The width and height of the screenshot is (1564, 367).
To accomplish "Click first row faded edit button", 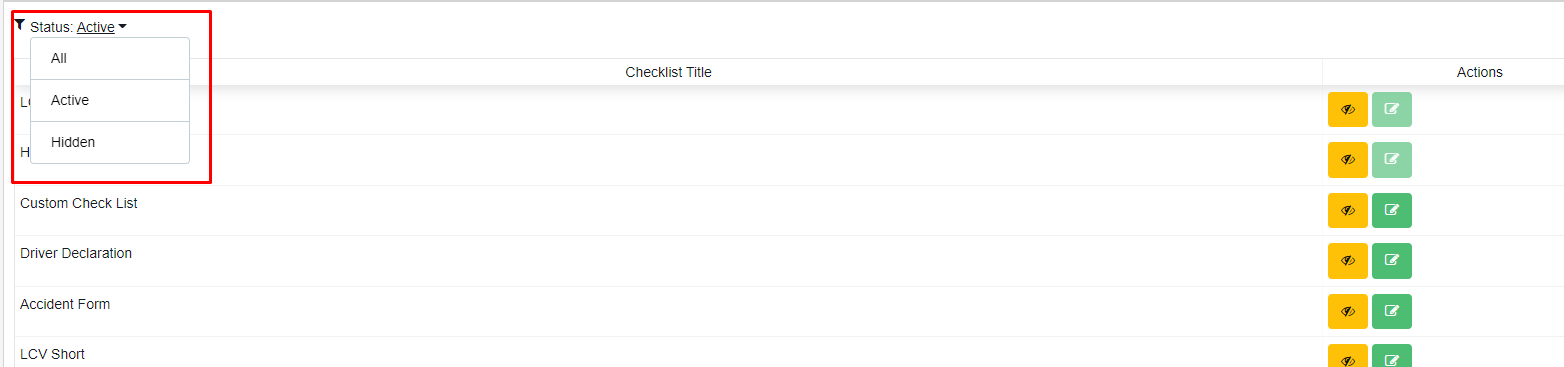I will point(1391,109).
